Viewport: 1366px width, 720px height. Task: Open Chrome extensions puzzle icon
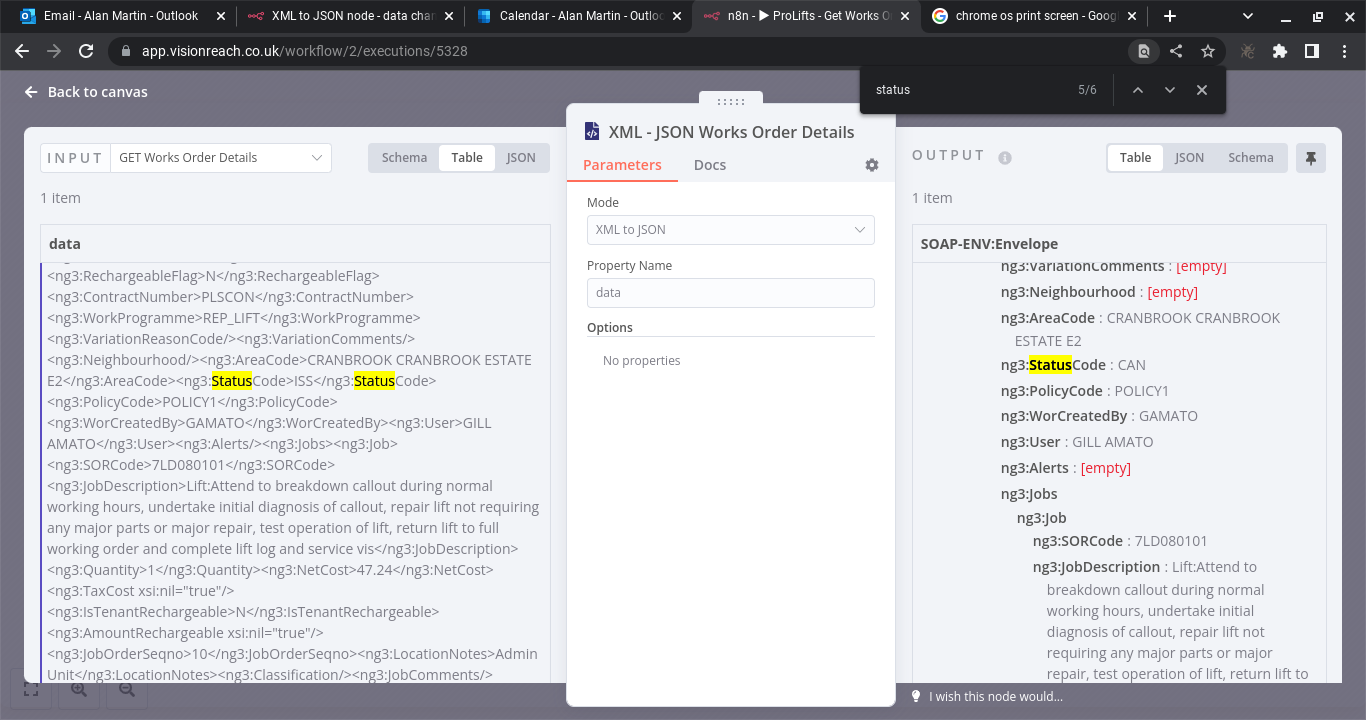[1280, 51]
